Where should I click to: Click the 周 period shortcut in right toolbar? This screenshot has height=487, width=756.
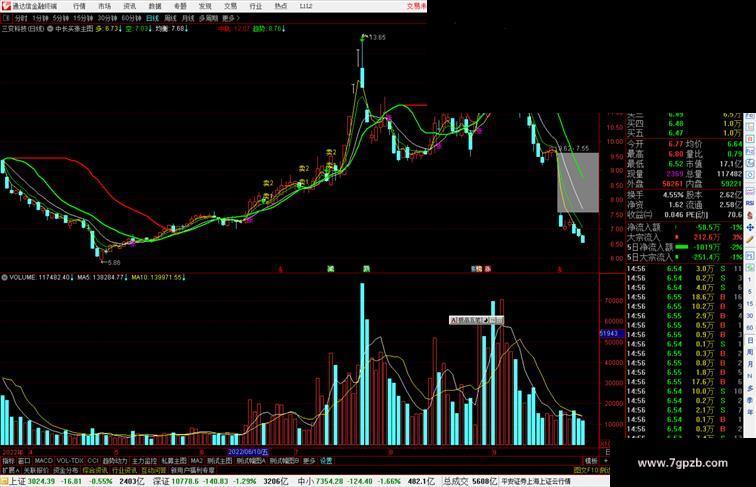click(x=750, y=352)
